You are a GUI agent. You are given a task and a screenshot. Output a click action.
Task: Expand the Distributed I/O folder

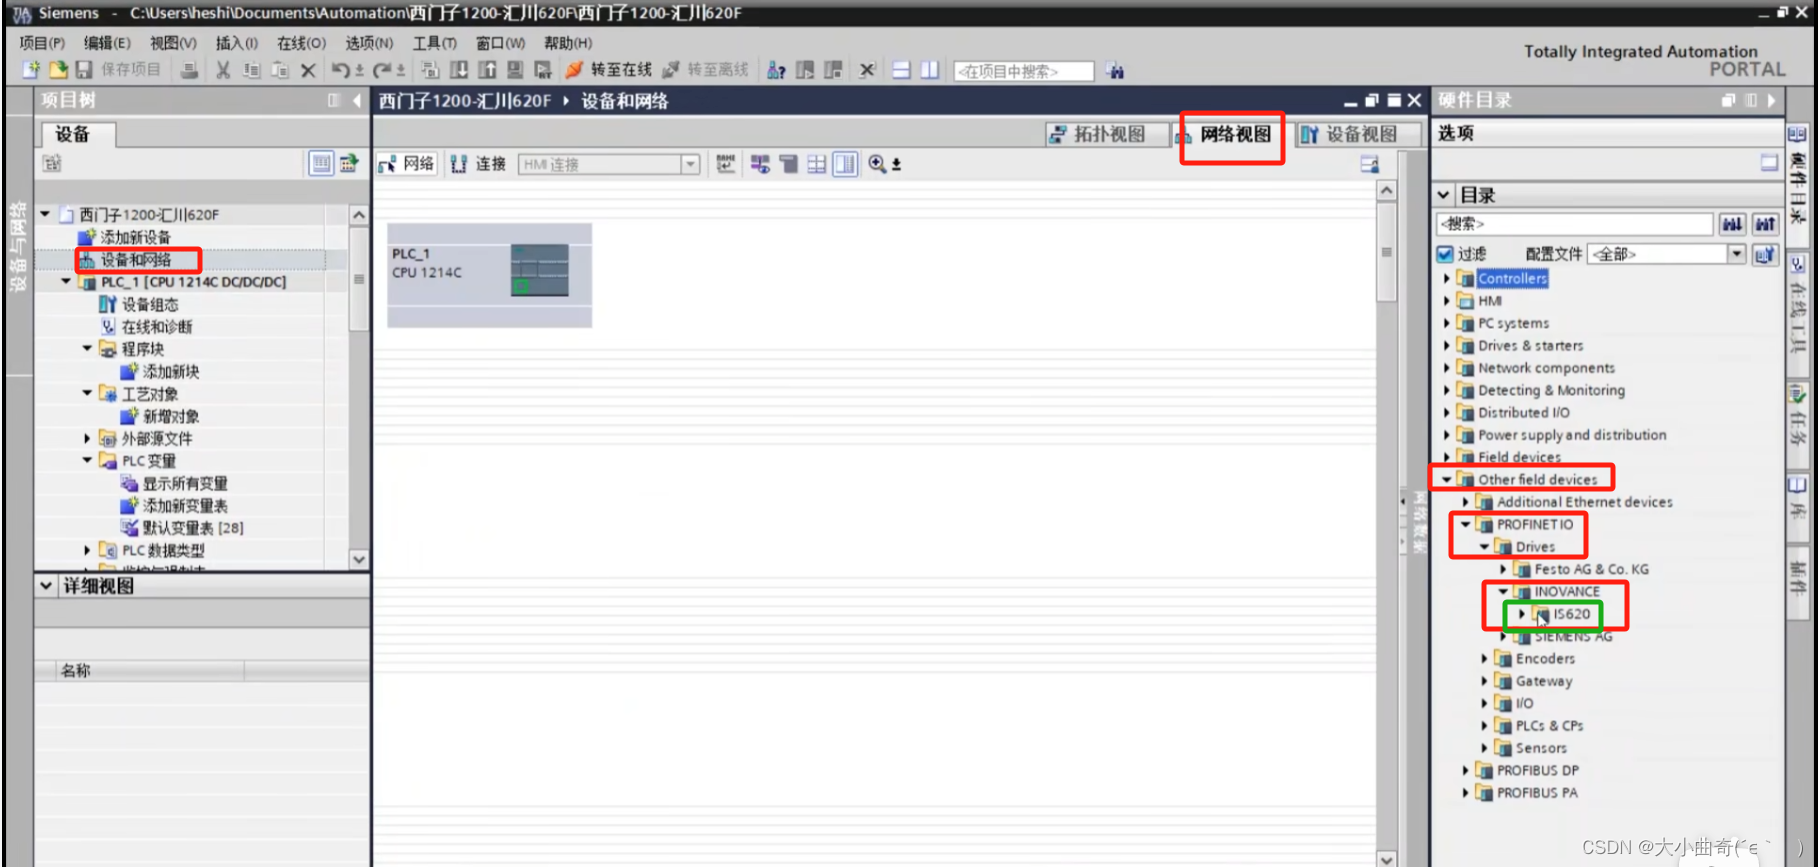[x=1446, y=413]
